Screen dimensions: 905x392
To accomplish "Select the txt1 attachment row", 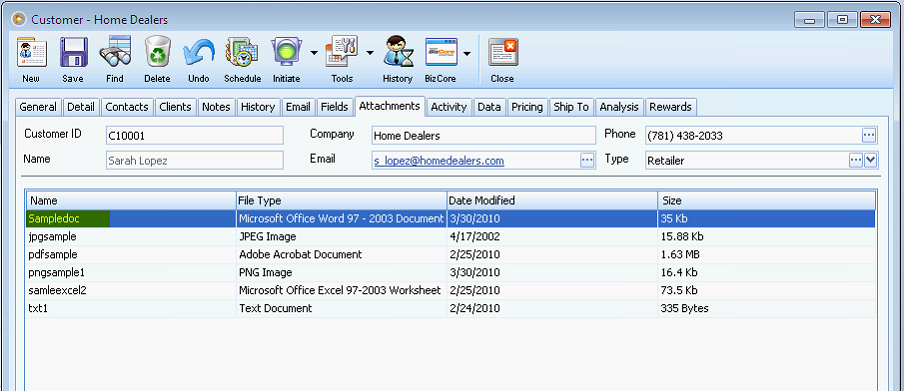I will tap(451, 308).
